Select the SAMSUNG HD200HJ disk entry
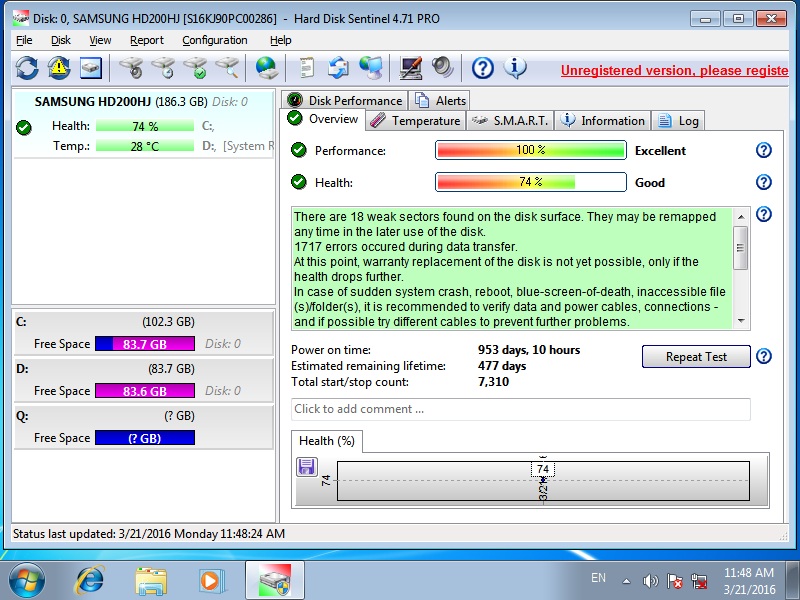The image size is (800, 600). coord(144,124)
